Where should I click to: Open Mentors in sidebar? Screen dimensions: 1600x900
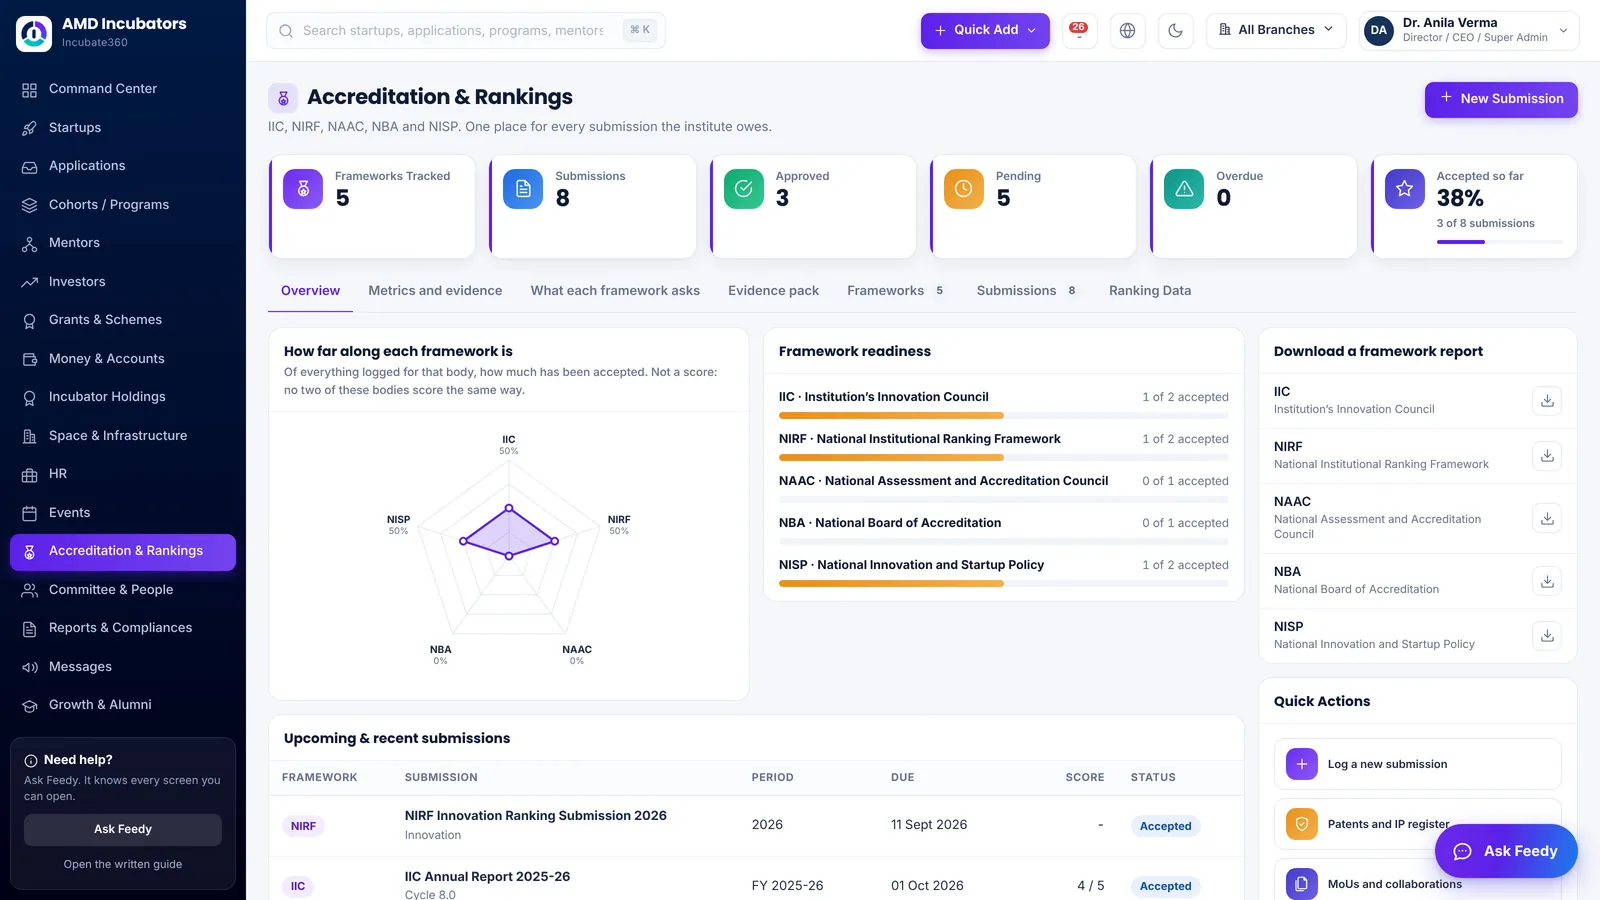[x=123, y=243]
